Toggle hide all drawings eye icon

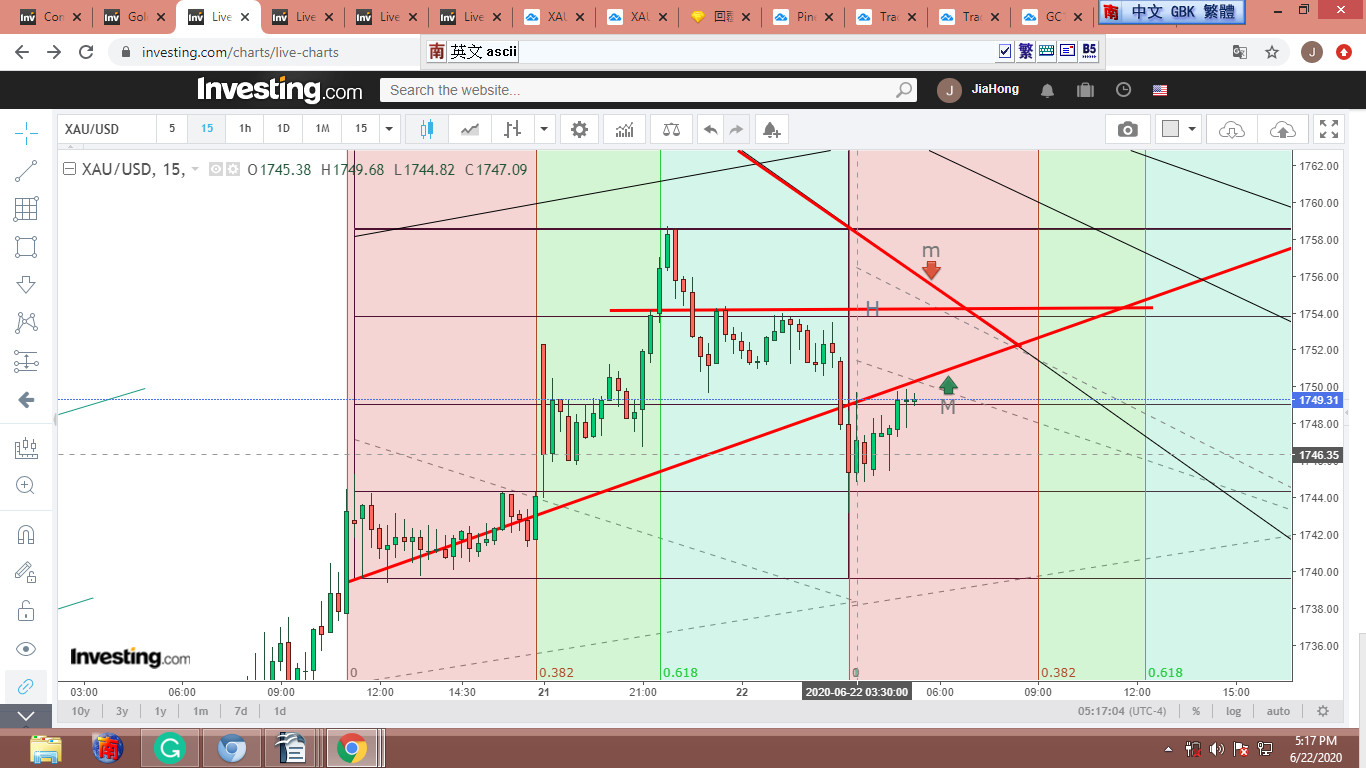click(x=26, y=648)
